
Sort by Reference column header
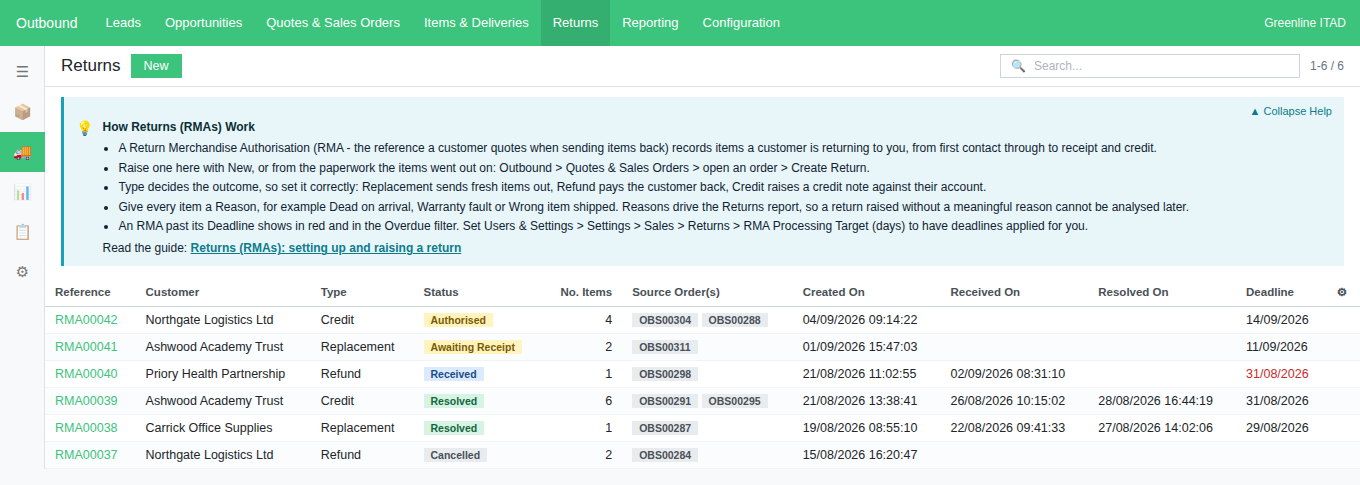[x=83, y=292]
